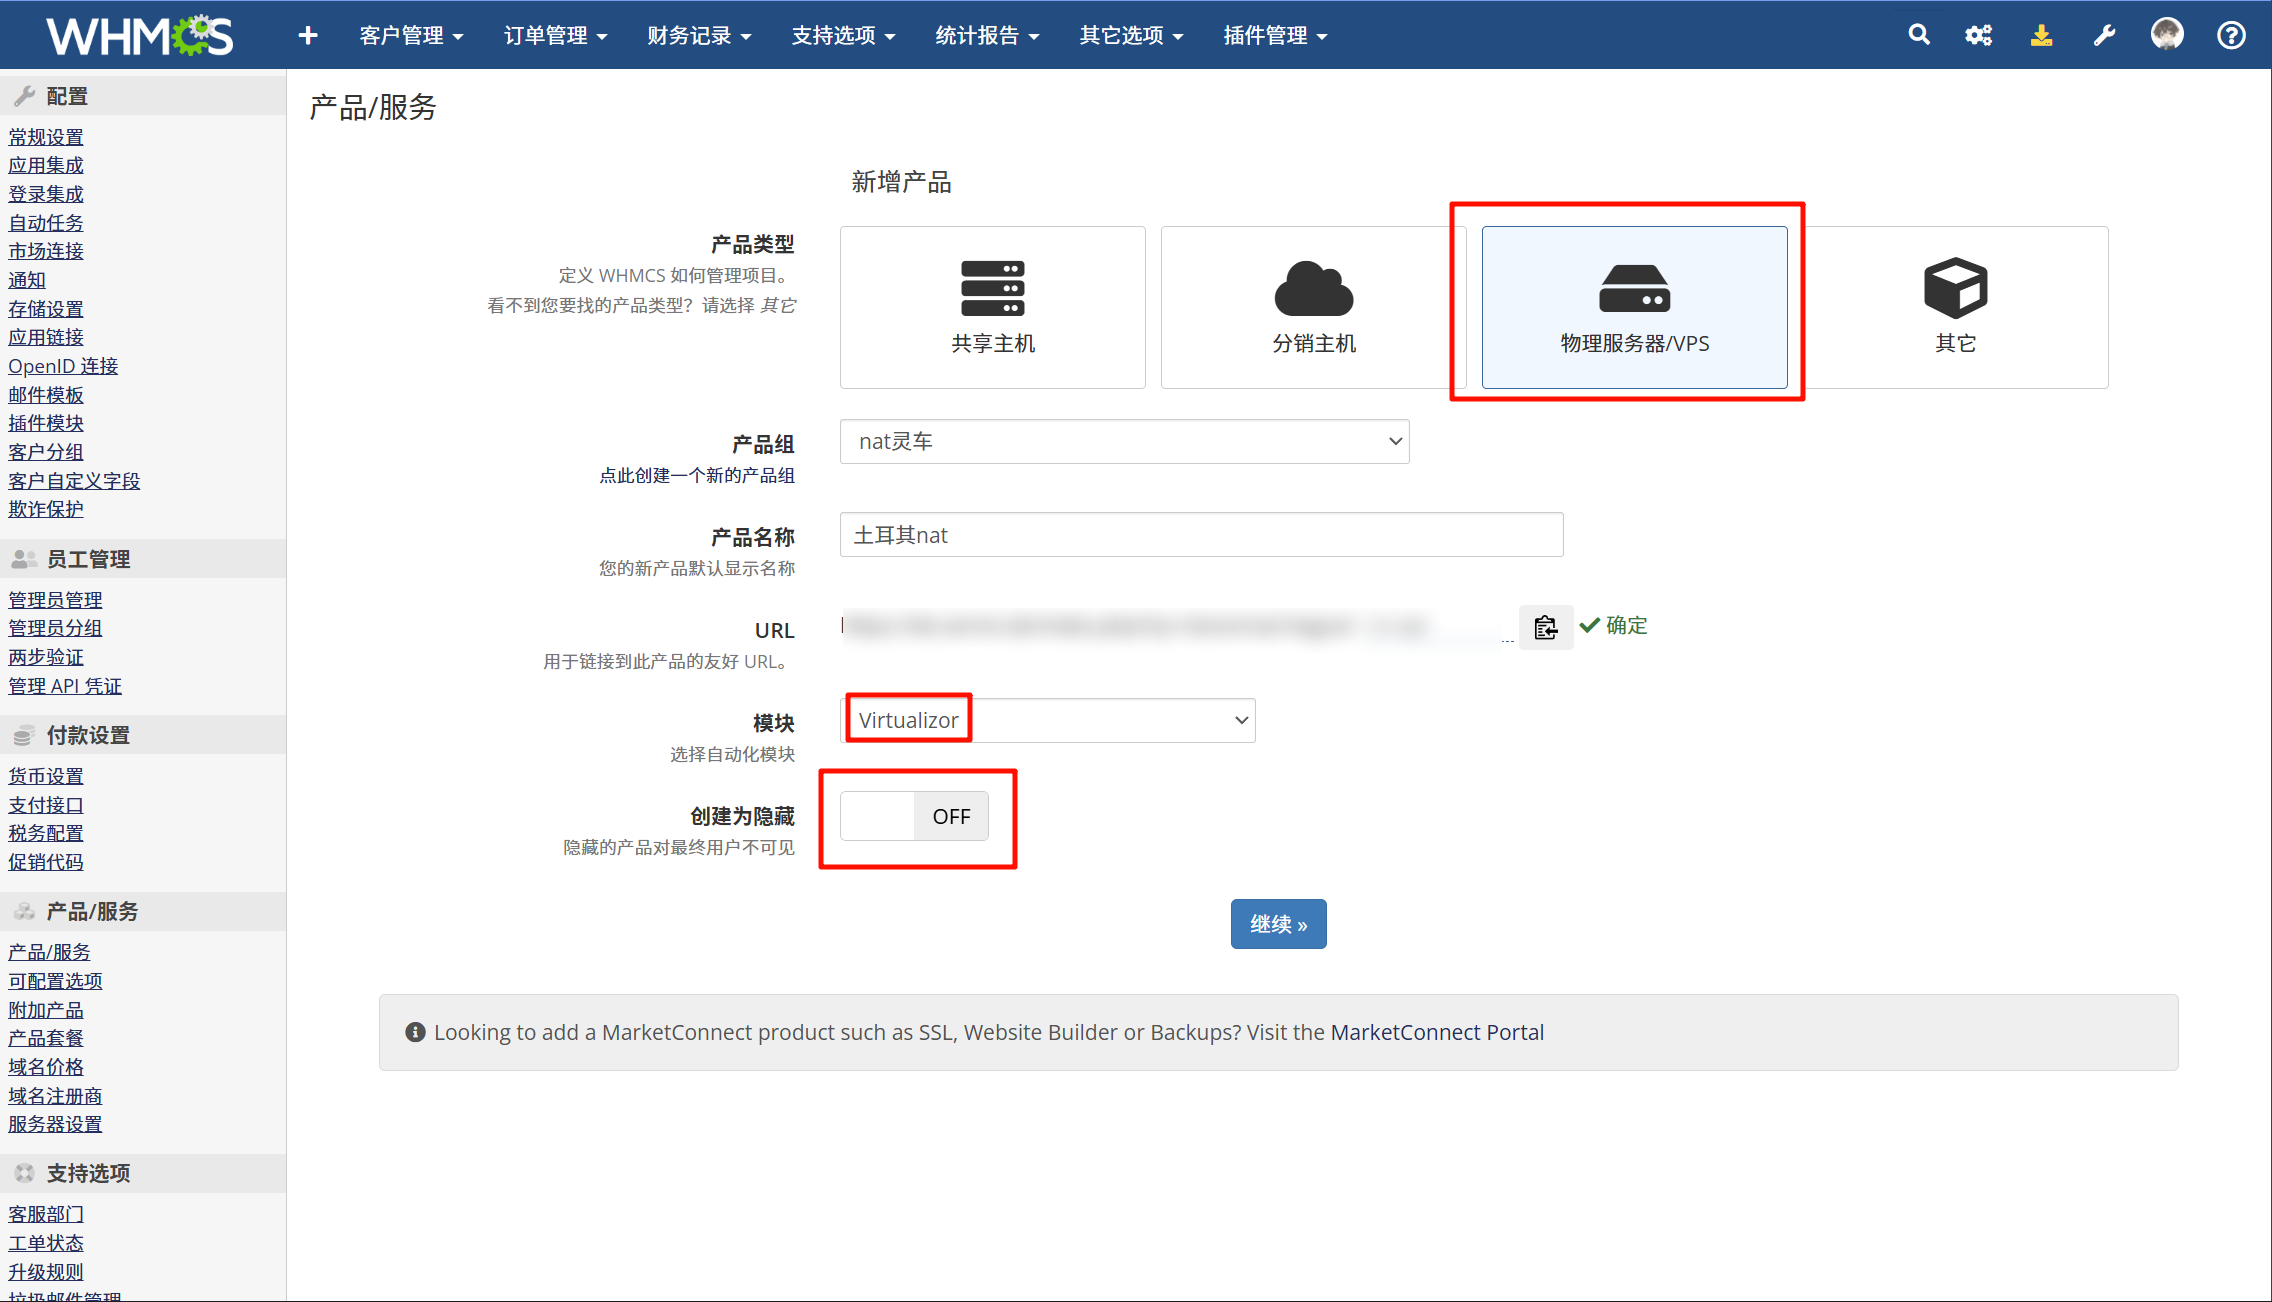Click the yellow download update icon
This screenshot has width=2272, height=1302.
(2041, 35)
